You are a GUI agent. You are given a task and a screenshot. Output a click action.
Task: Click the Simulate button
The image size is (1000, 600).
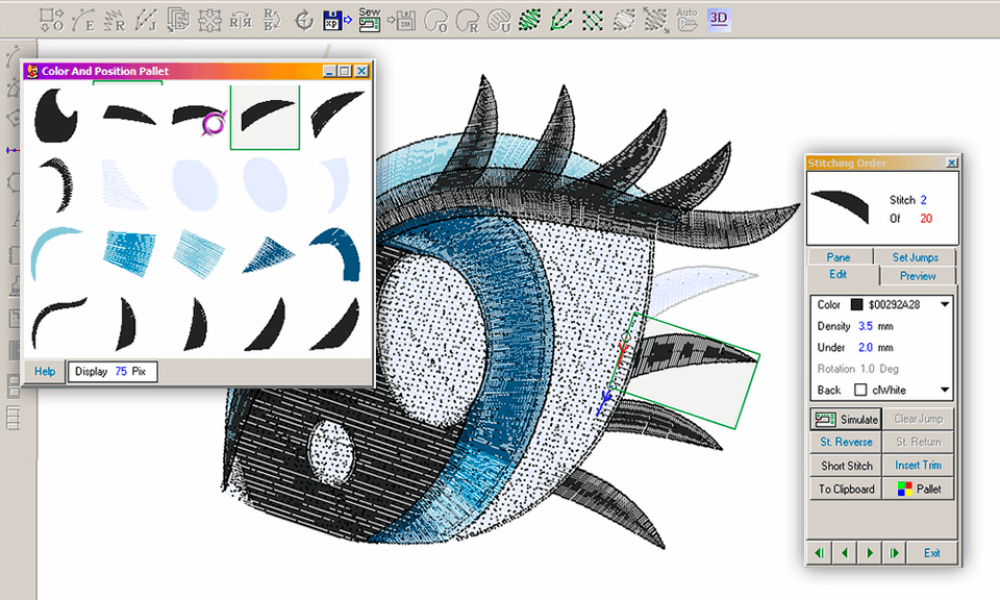click(x=846, y=419)
